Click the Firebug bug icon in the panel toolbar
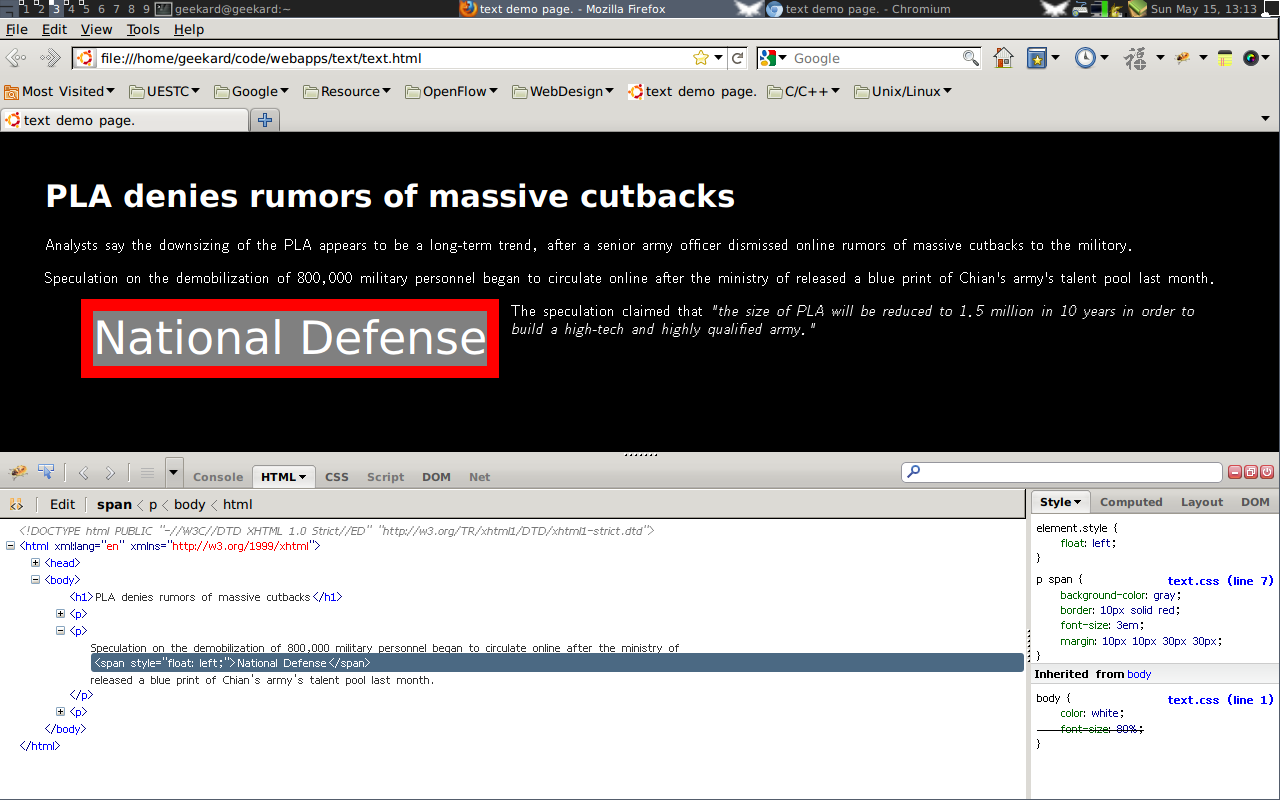Viewport: 1280px width, 800px height. (x=18, y=472)
